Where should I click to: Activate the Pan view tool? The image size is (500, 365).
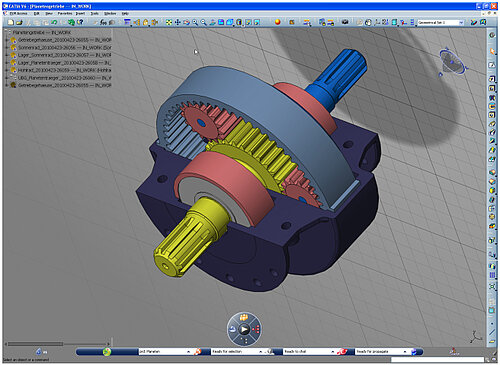178,22
